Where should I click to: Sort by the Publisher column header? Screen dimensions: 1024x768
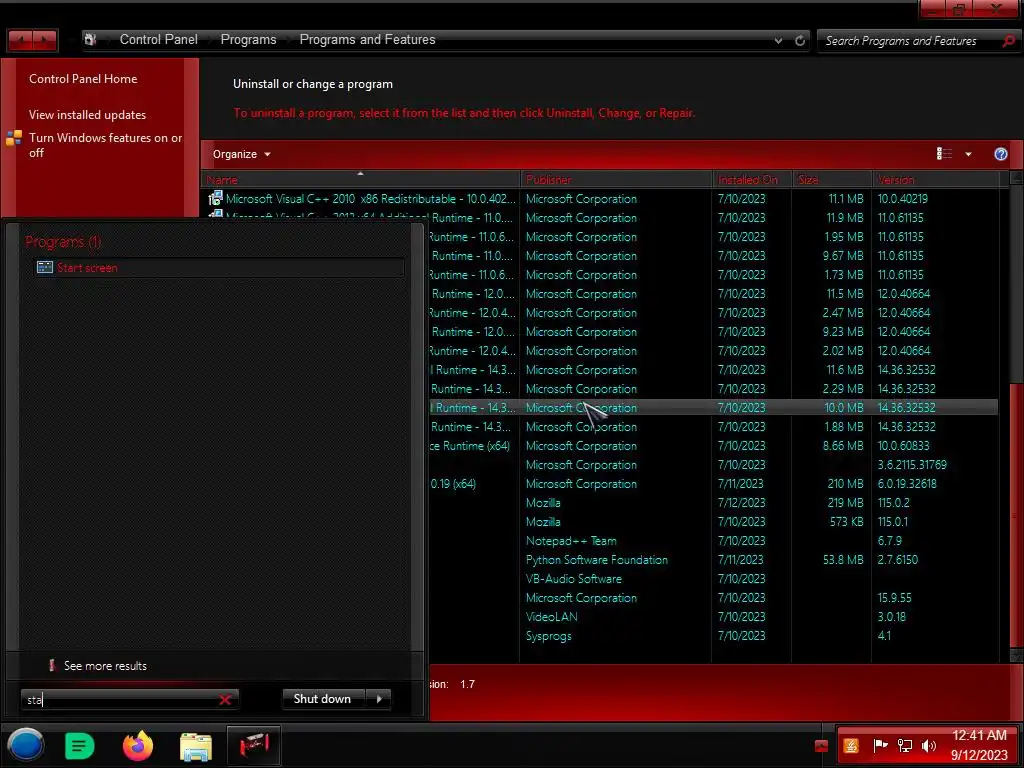pos(616,179)
